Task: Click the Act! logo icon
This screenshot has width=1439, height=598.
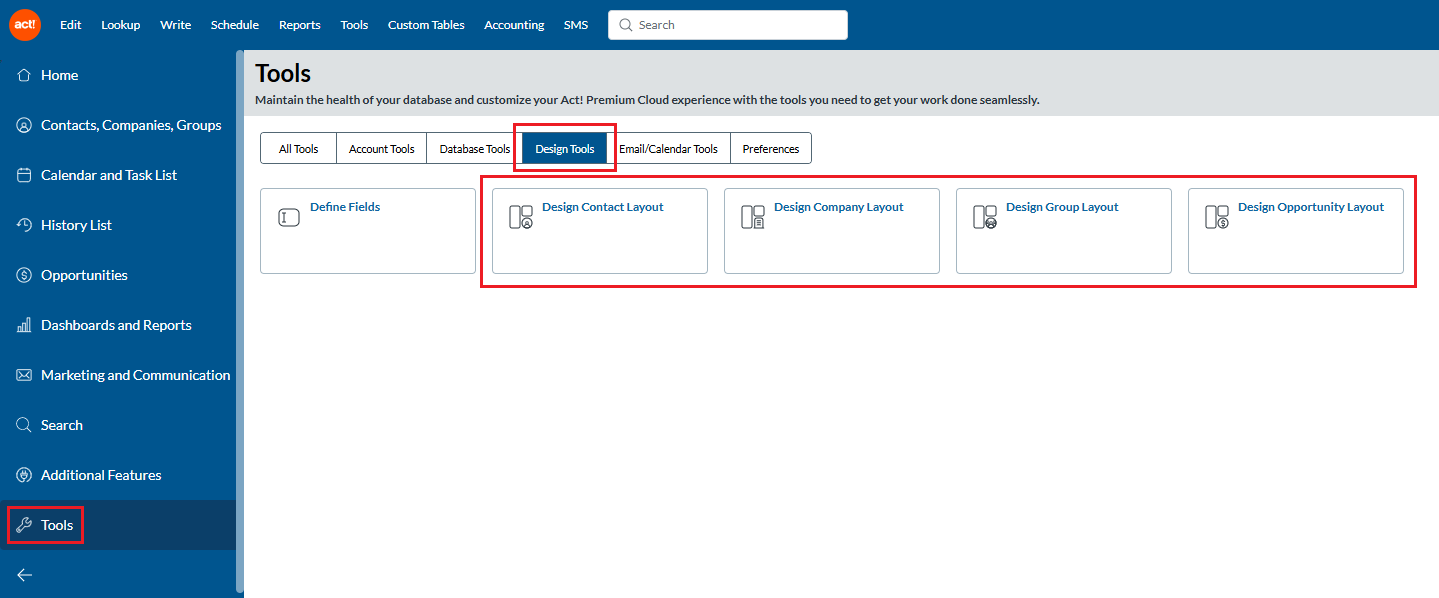Action: point(24,25)
